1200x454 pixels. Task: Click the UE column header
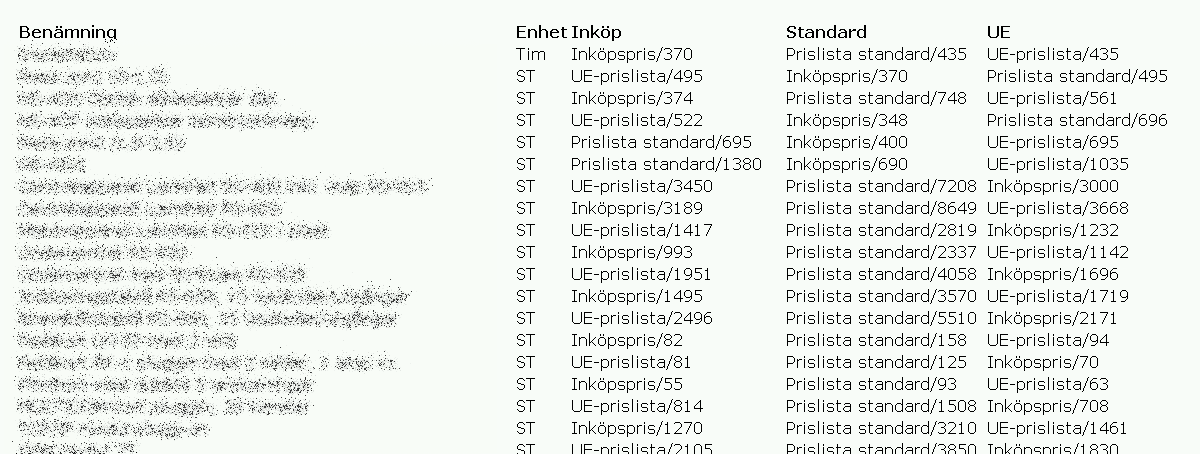coord(998,32)
